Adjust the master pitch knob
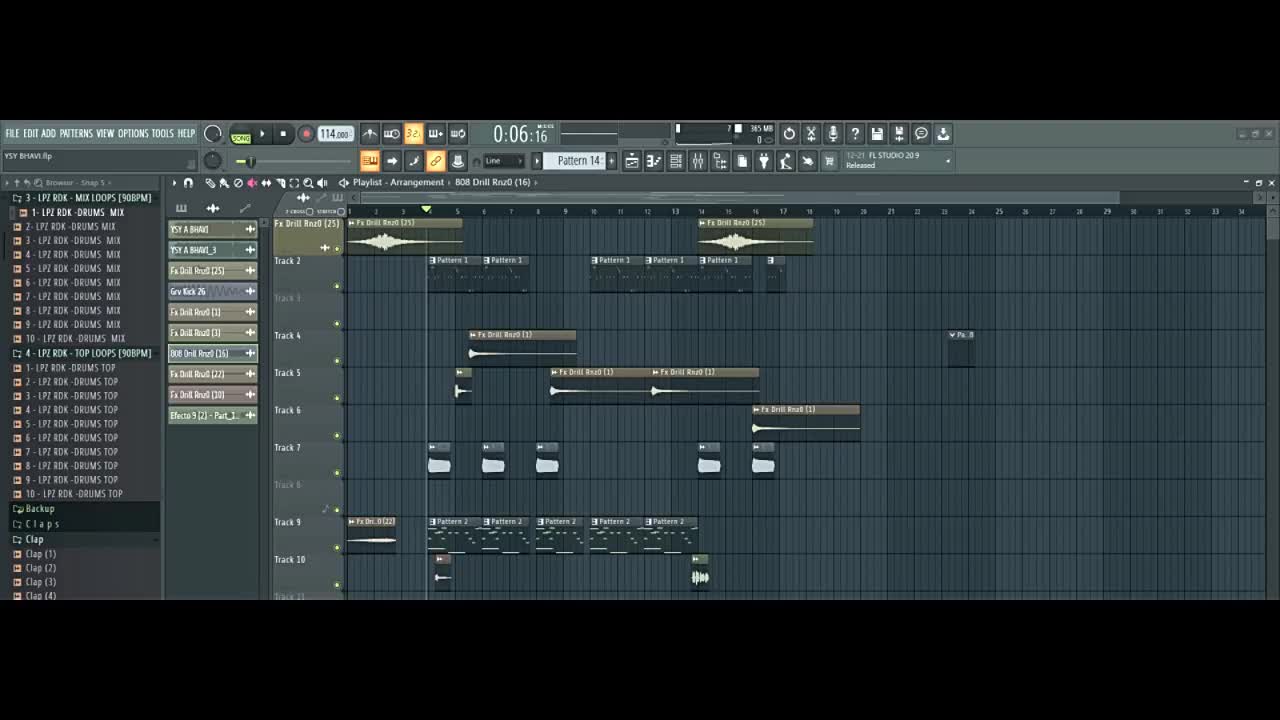 pyautogui.click(x=213, y=160)
